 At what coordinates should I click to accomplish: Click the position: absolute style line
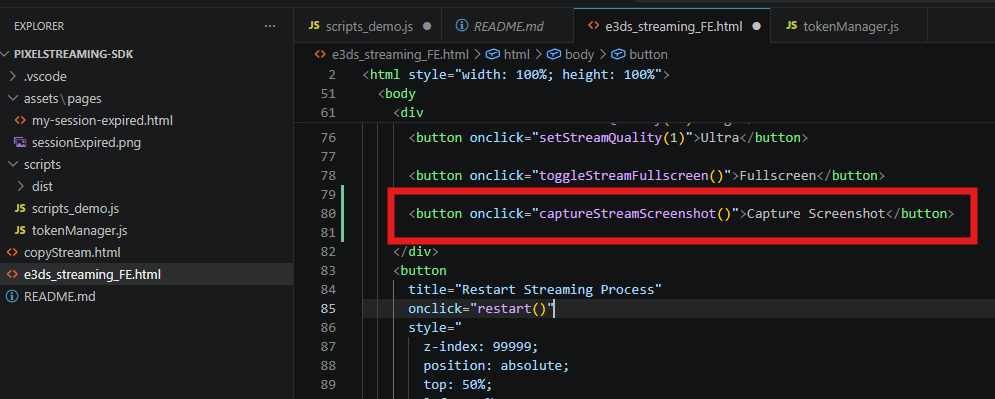496,366
